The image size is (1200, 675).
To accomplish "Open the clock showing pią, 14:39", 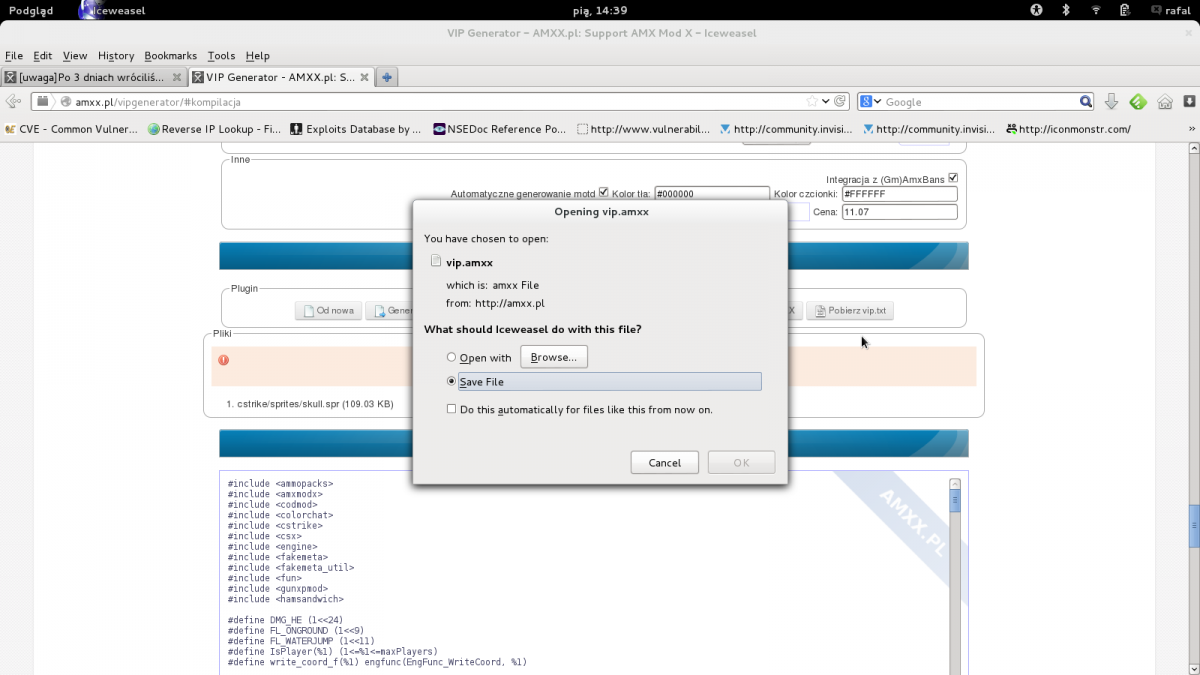I will [600, 10].
